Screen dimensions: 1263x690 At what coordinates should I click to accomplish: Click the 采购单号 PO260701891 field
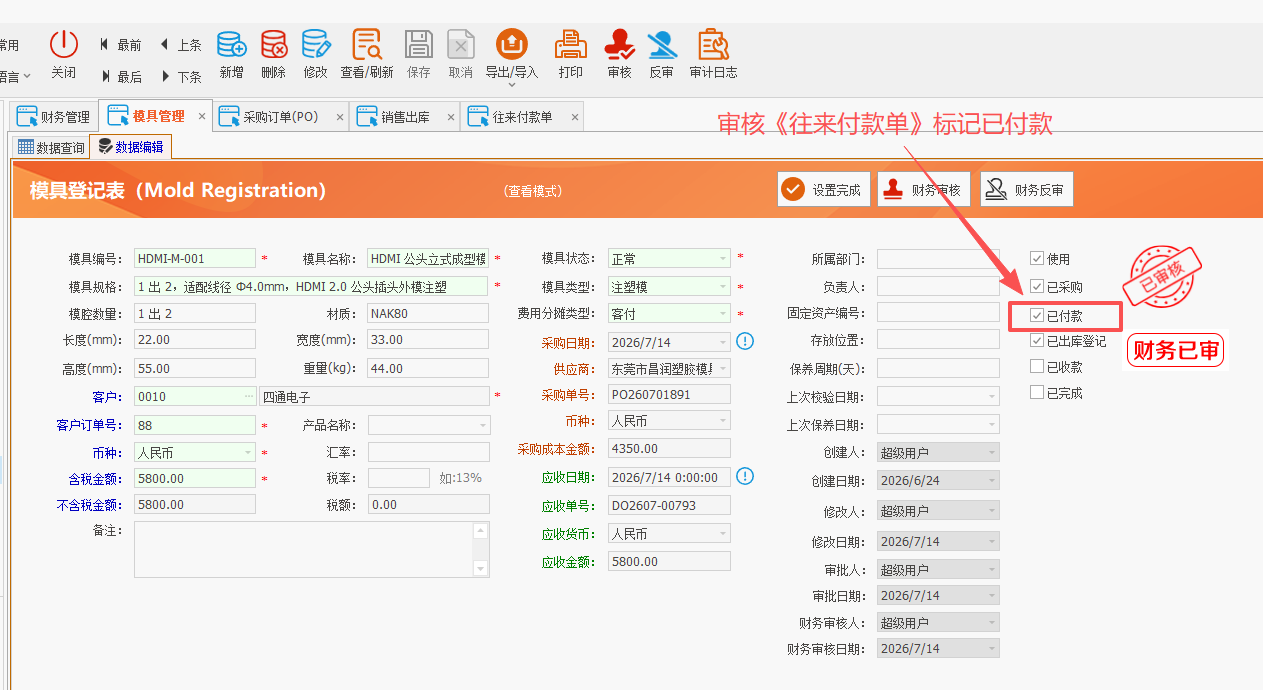pos(669,394)
